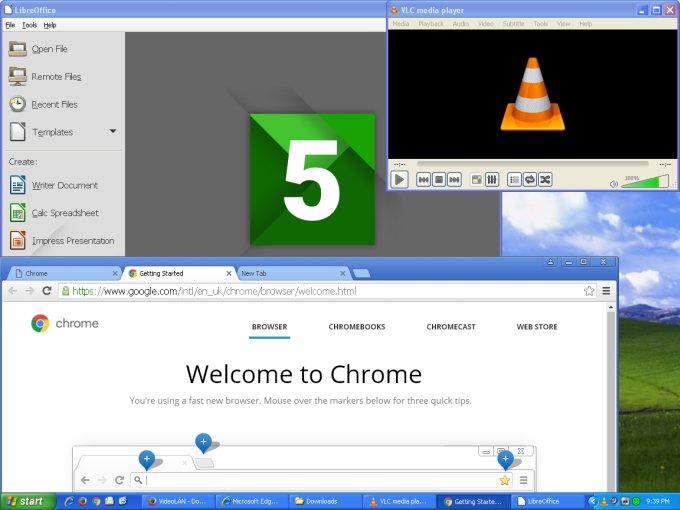Expand the Templates dropdown arrow

113,131
